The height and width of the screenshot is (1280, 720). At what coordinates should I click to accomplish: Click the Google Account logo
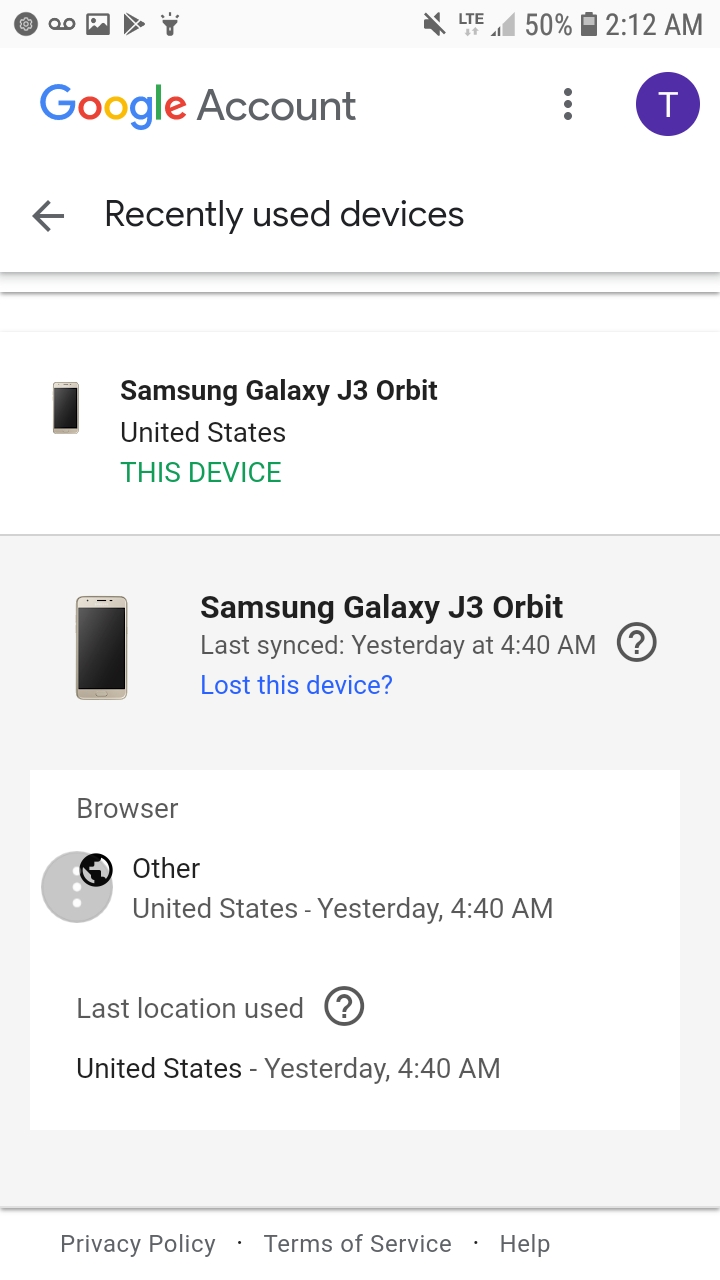tap(198, 105)
